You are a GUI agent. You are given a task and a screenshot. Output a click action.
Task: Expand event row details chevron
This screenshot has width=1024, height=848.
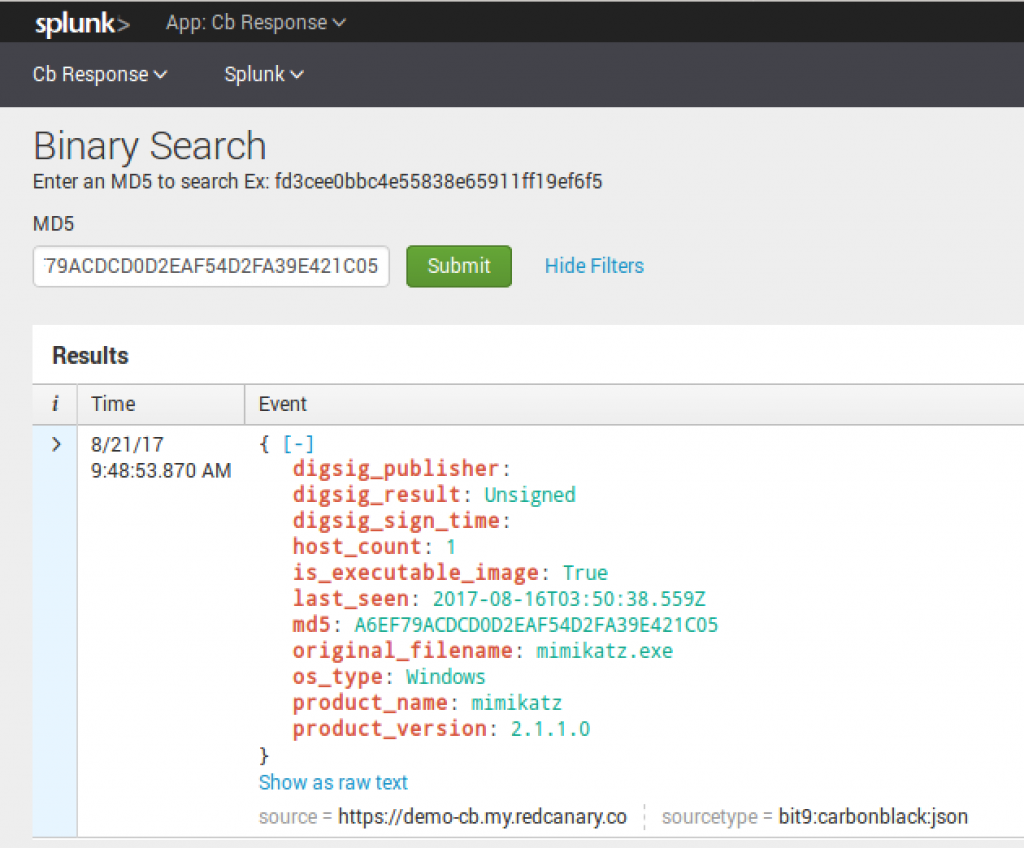coord(56,444)
